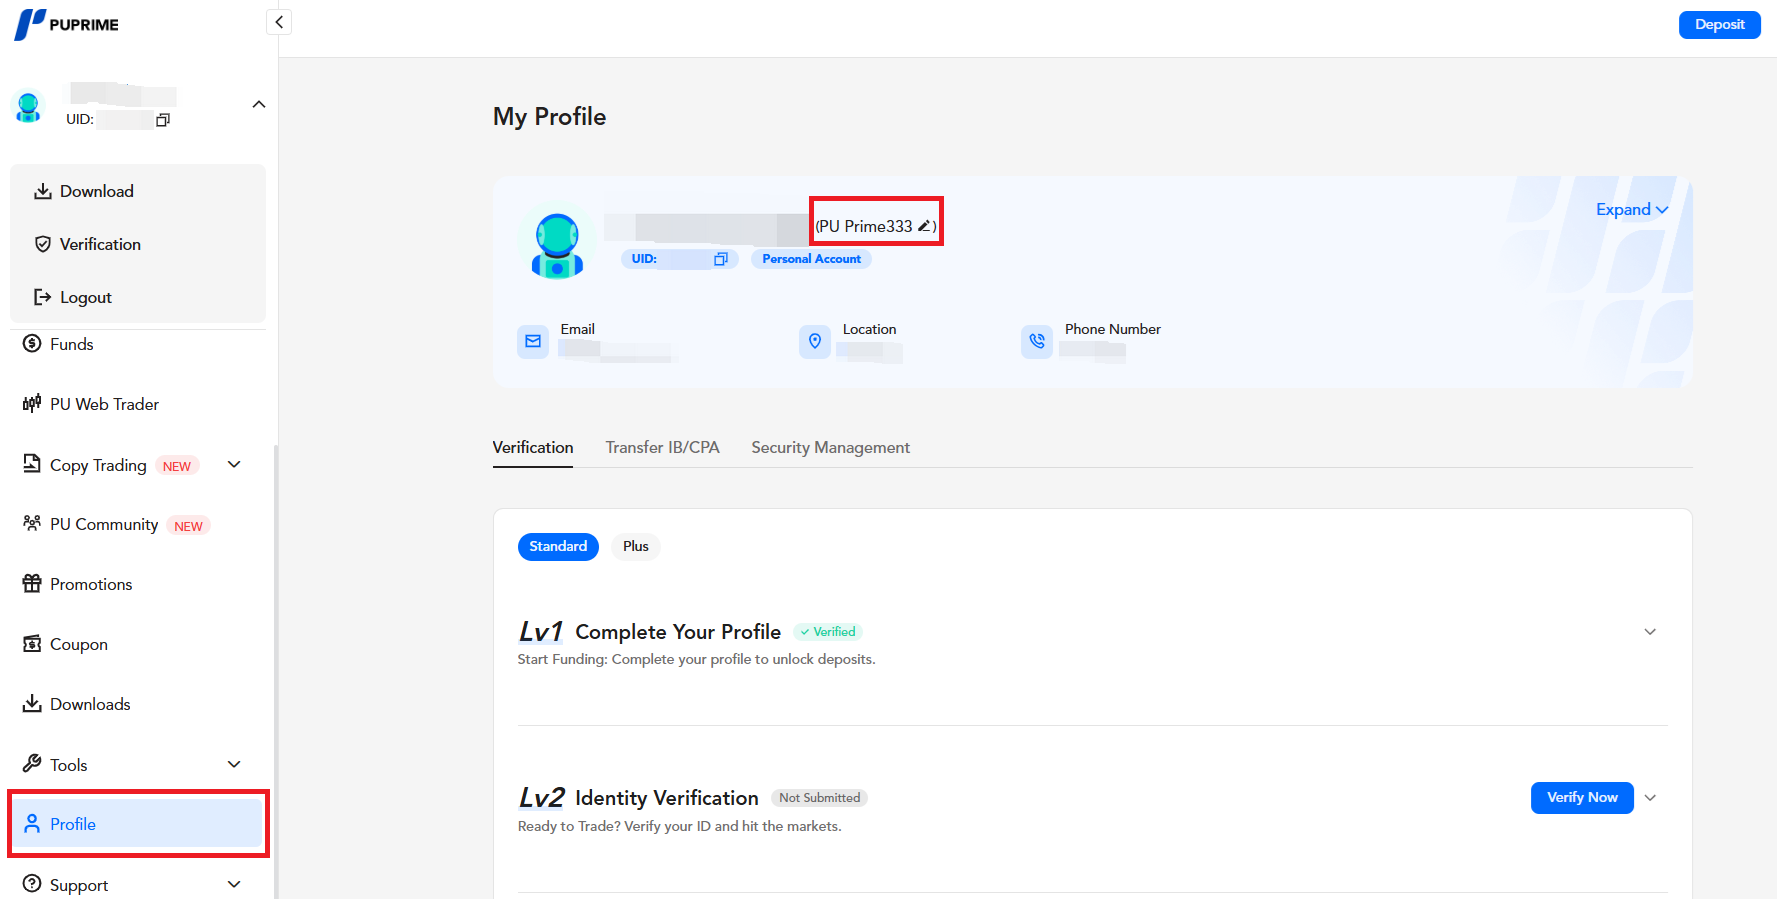1777x899 pixels.
Task: Click the Deposit button
Action: [1719, 25]
